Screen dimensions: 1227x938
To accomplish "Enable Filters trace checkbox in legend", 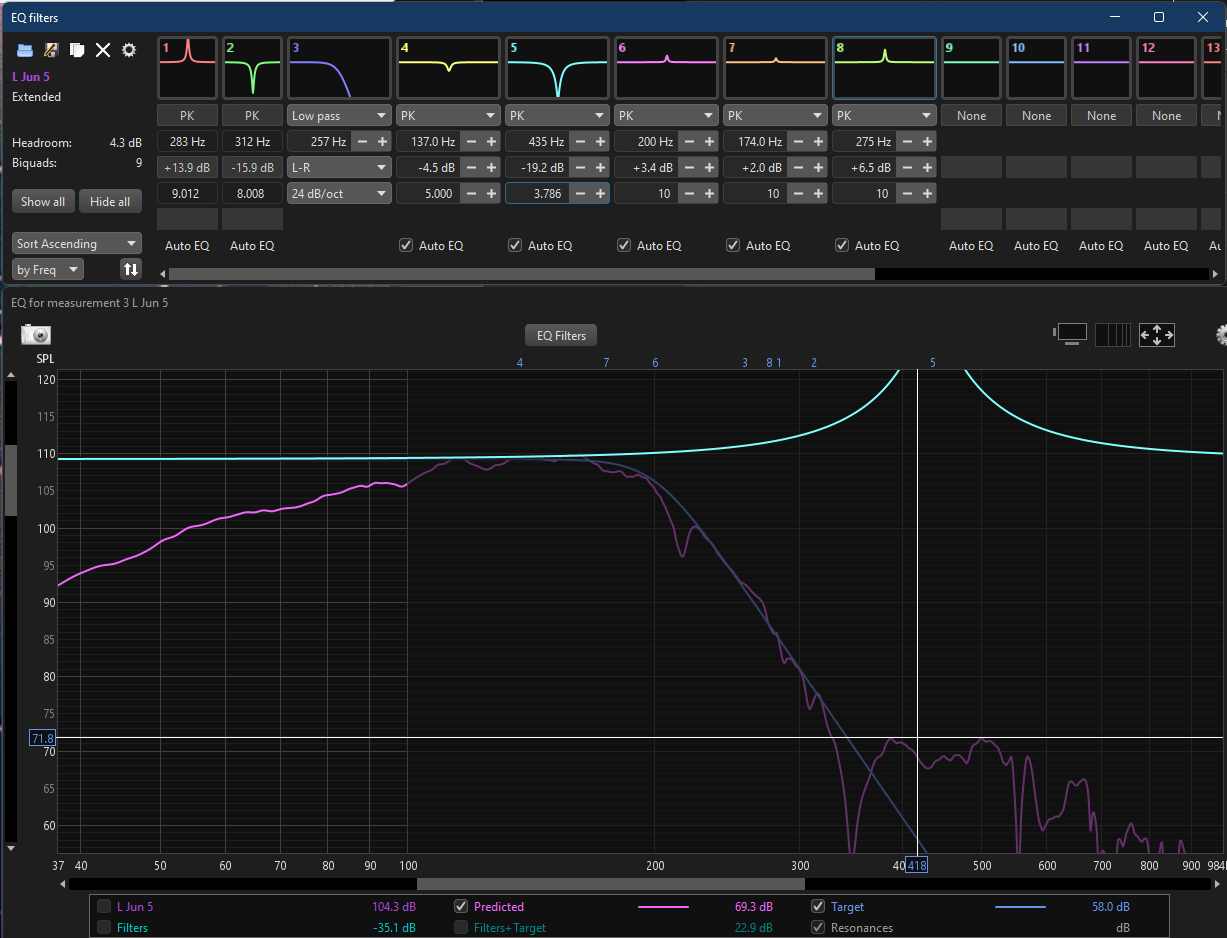I will 104,928.
